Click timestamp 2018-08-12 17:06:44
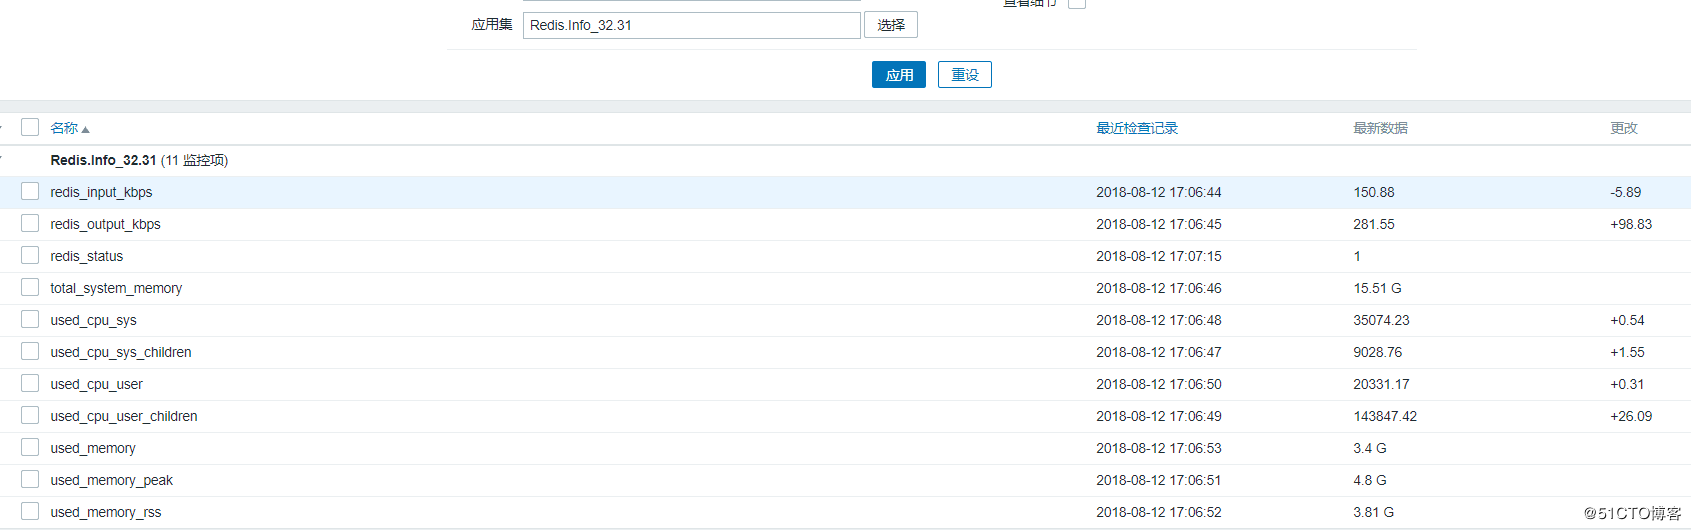This screenshot has width=1691, height=530. click(1159, 192)
